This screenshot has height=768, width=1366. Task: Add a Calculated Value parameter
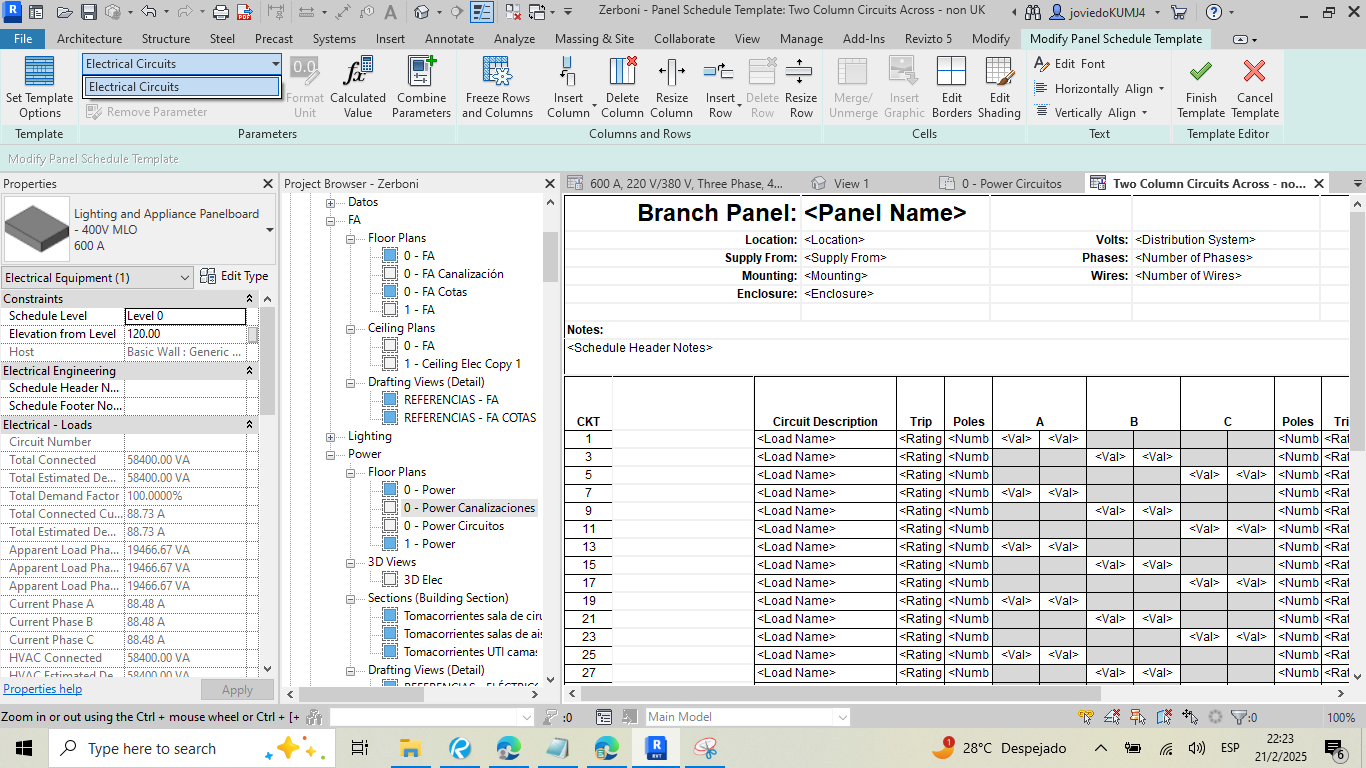[x=358, y=88]
